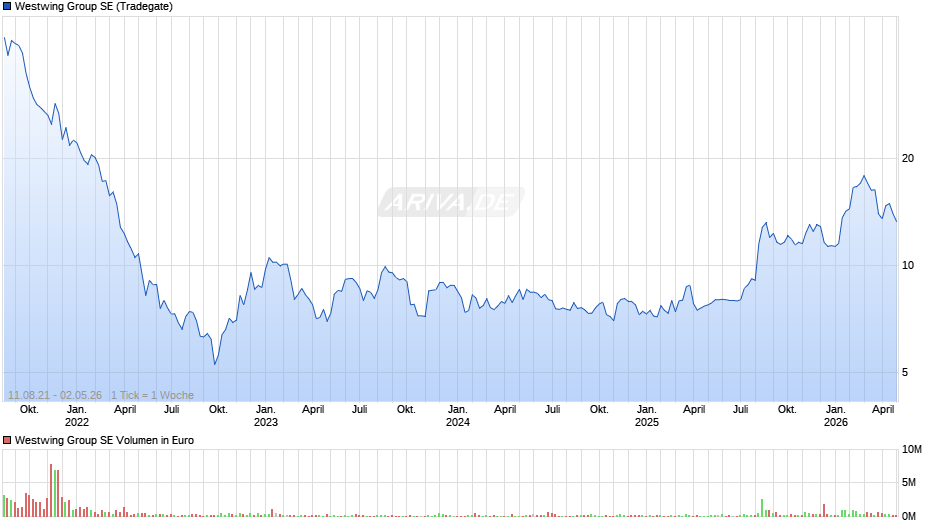Click the volume axis label '10M'
Image resolution: width=940 pixels, height=526 pixels.
(912, 450)
